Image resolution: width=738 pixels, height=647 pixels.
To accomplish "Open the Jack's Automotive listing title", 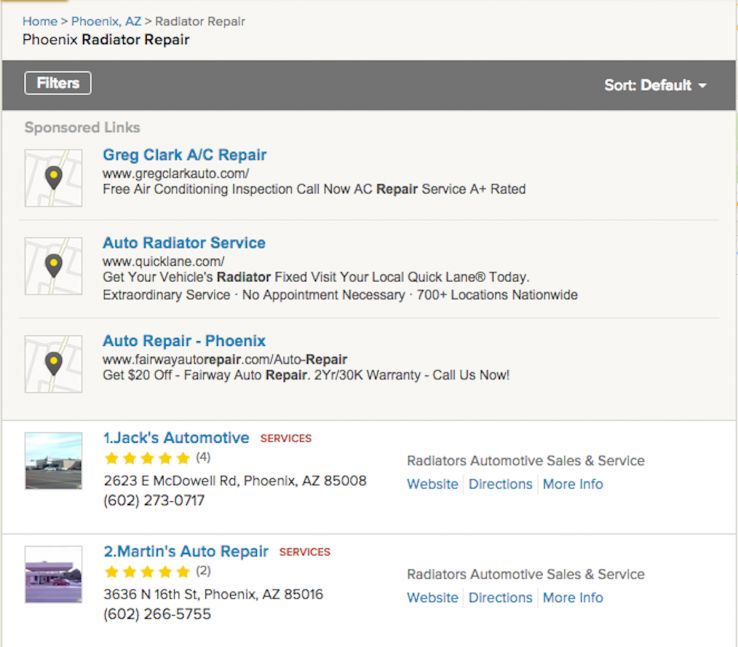I will tap(176, 438).
